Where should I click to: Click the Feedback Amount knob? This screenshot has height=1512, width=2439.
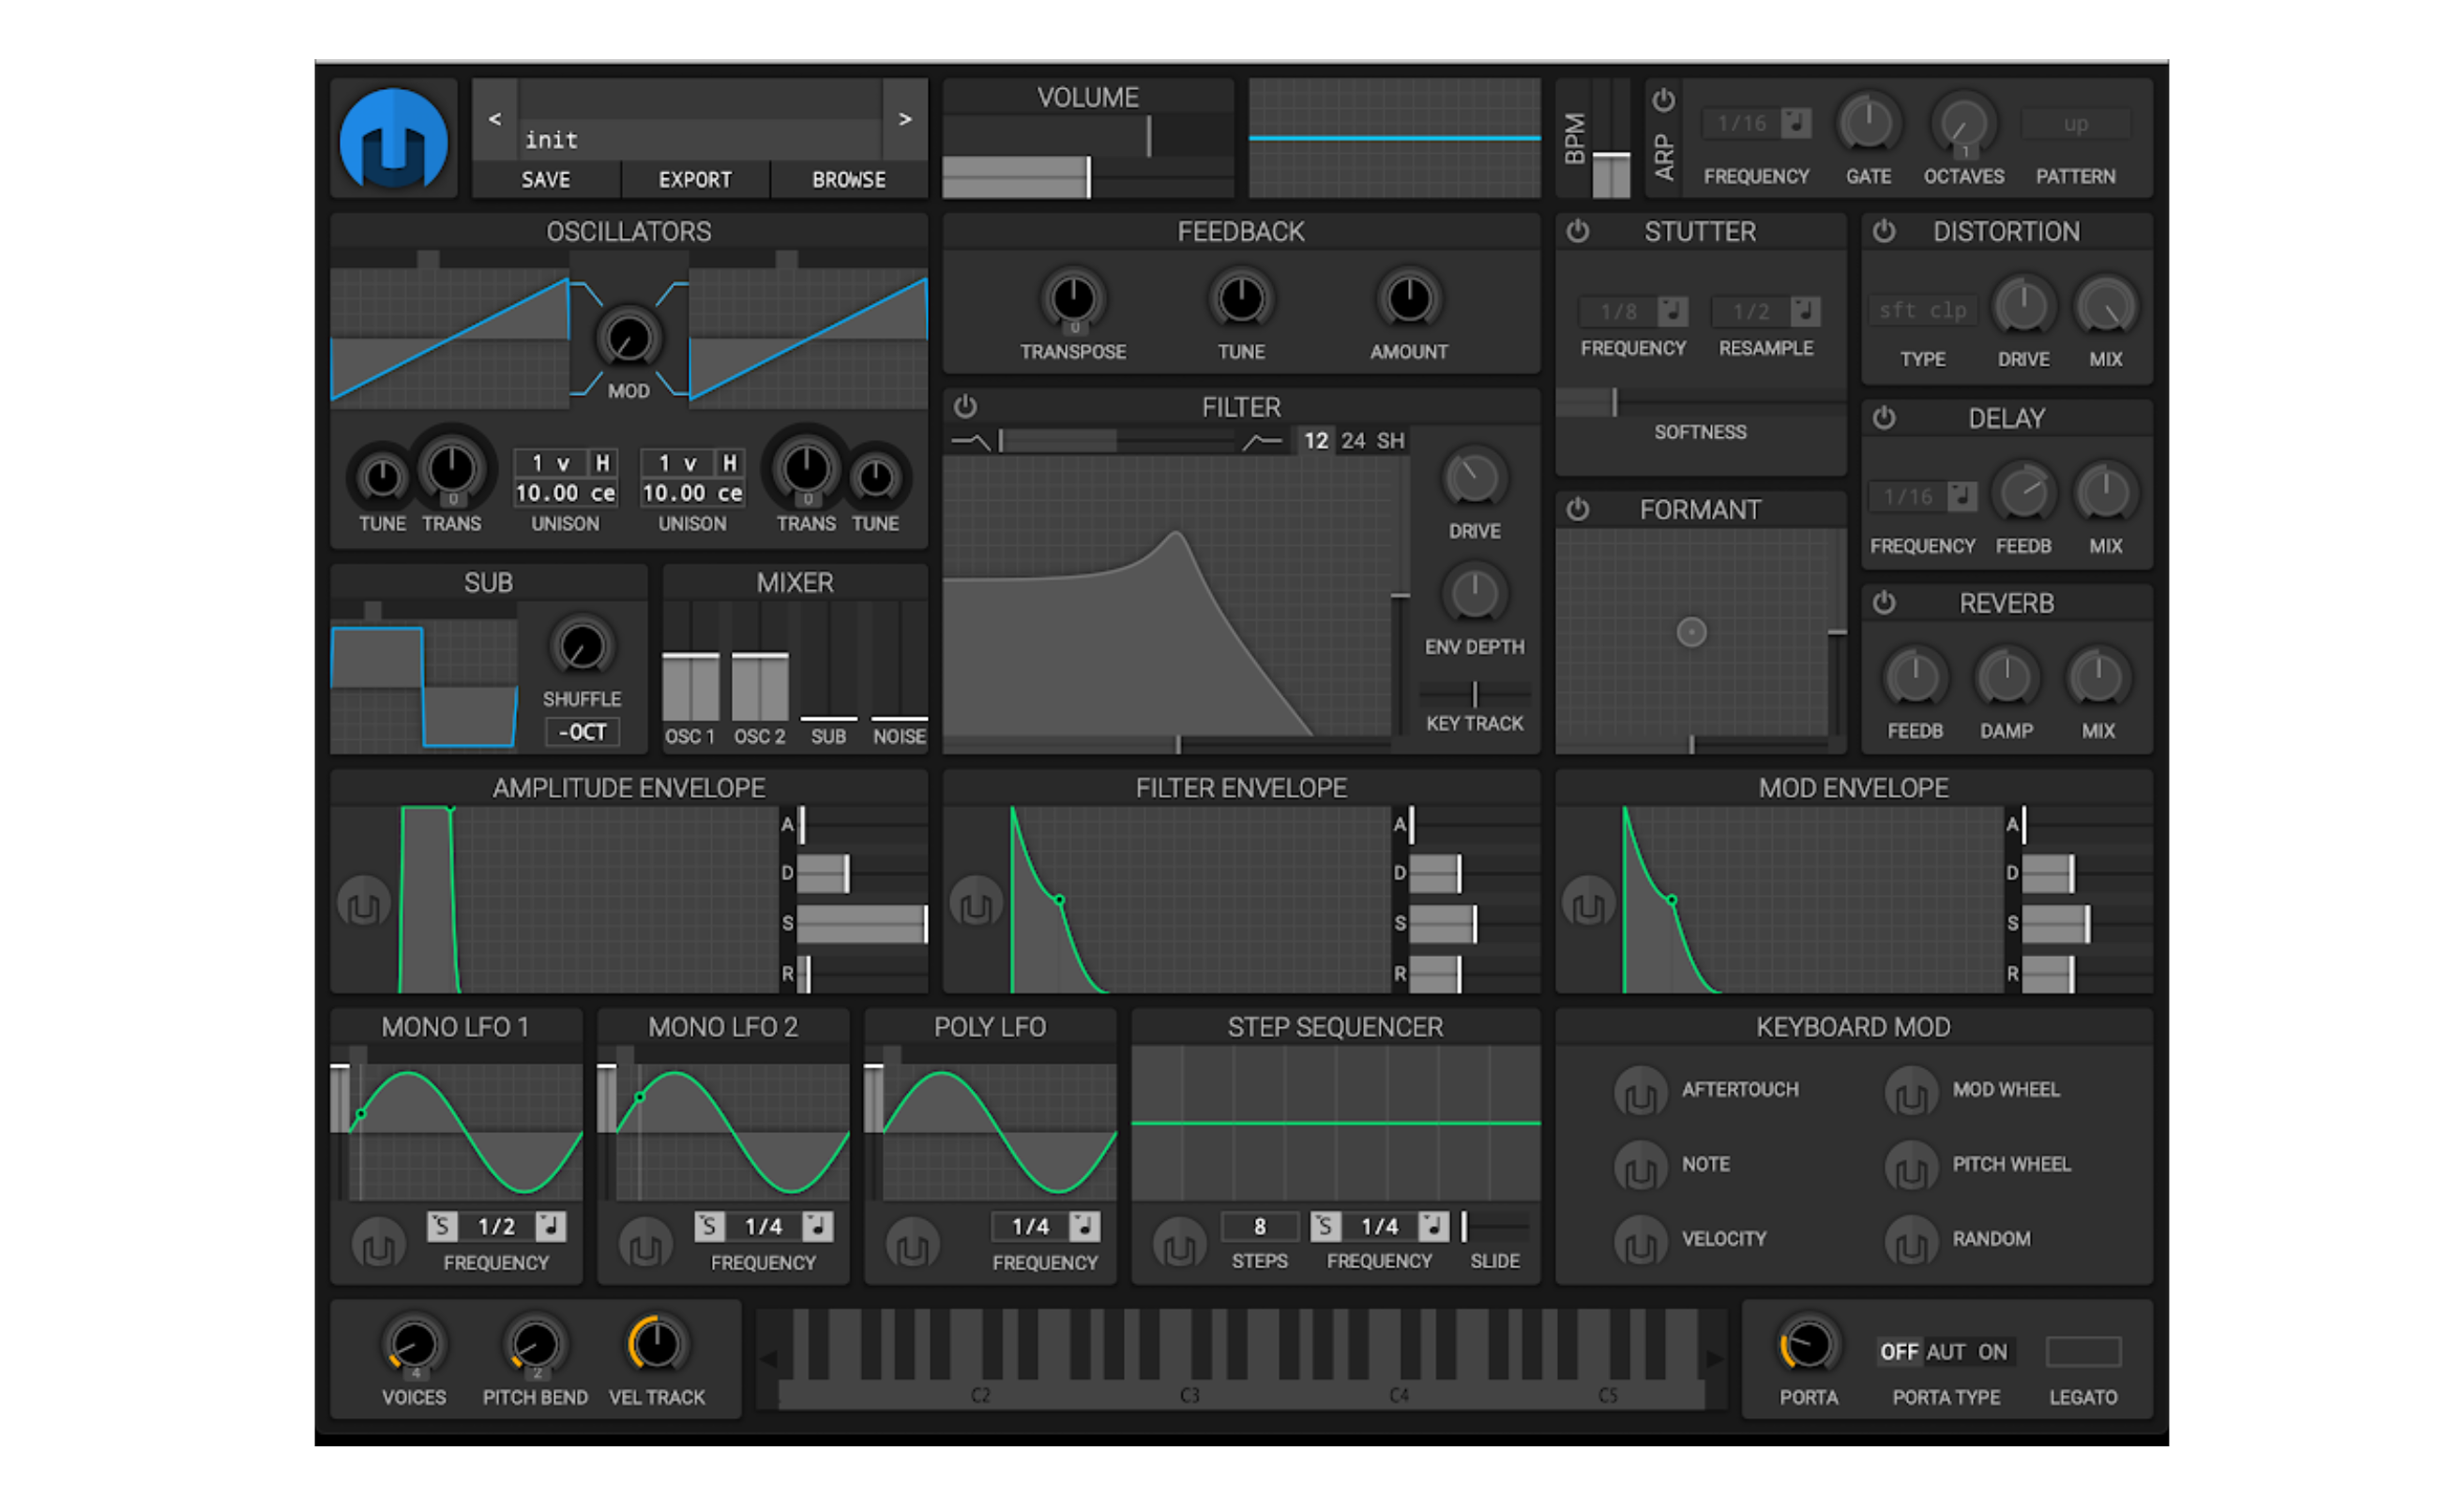[1408, 299]
